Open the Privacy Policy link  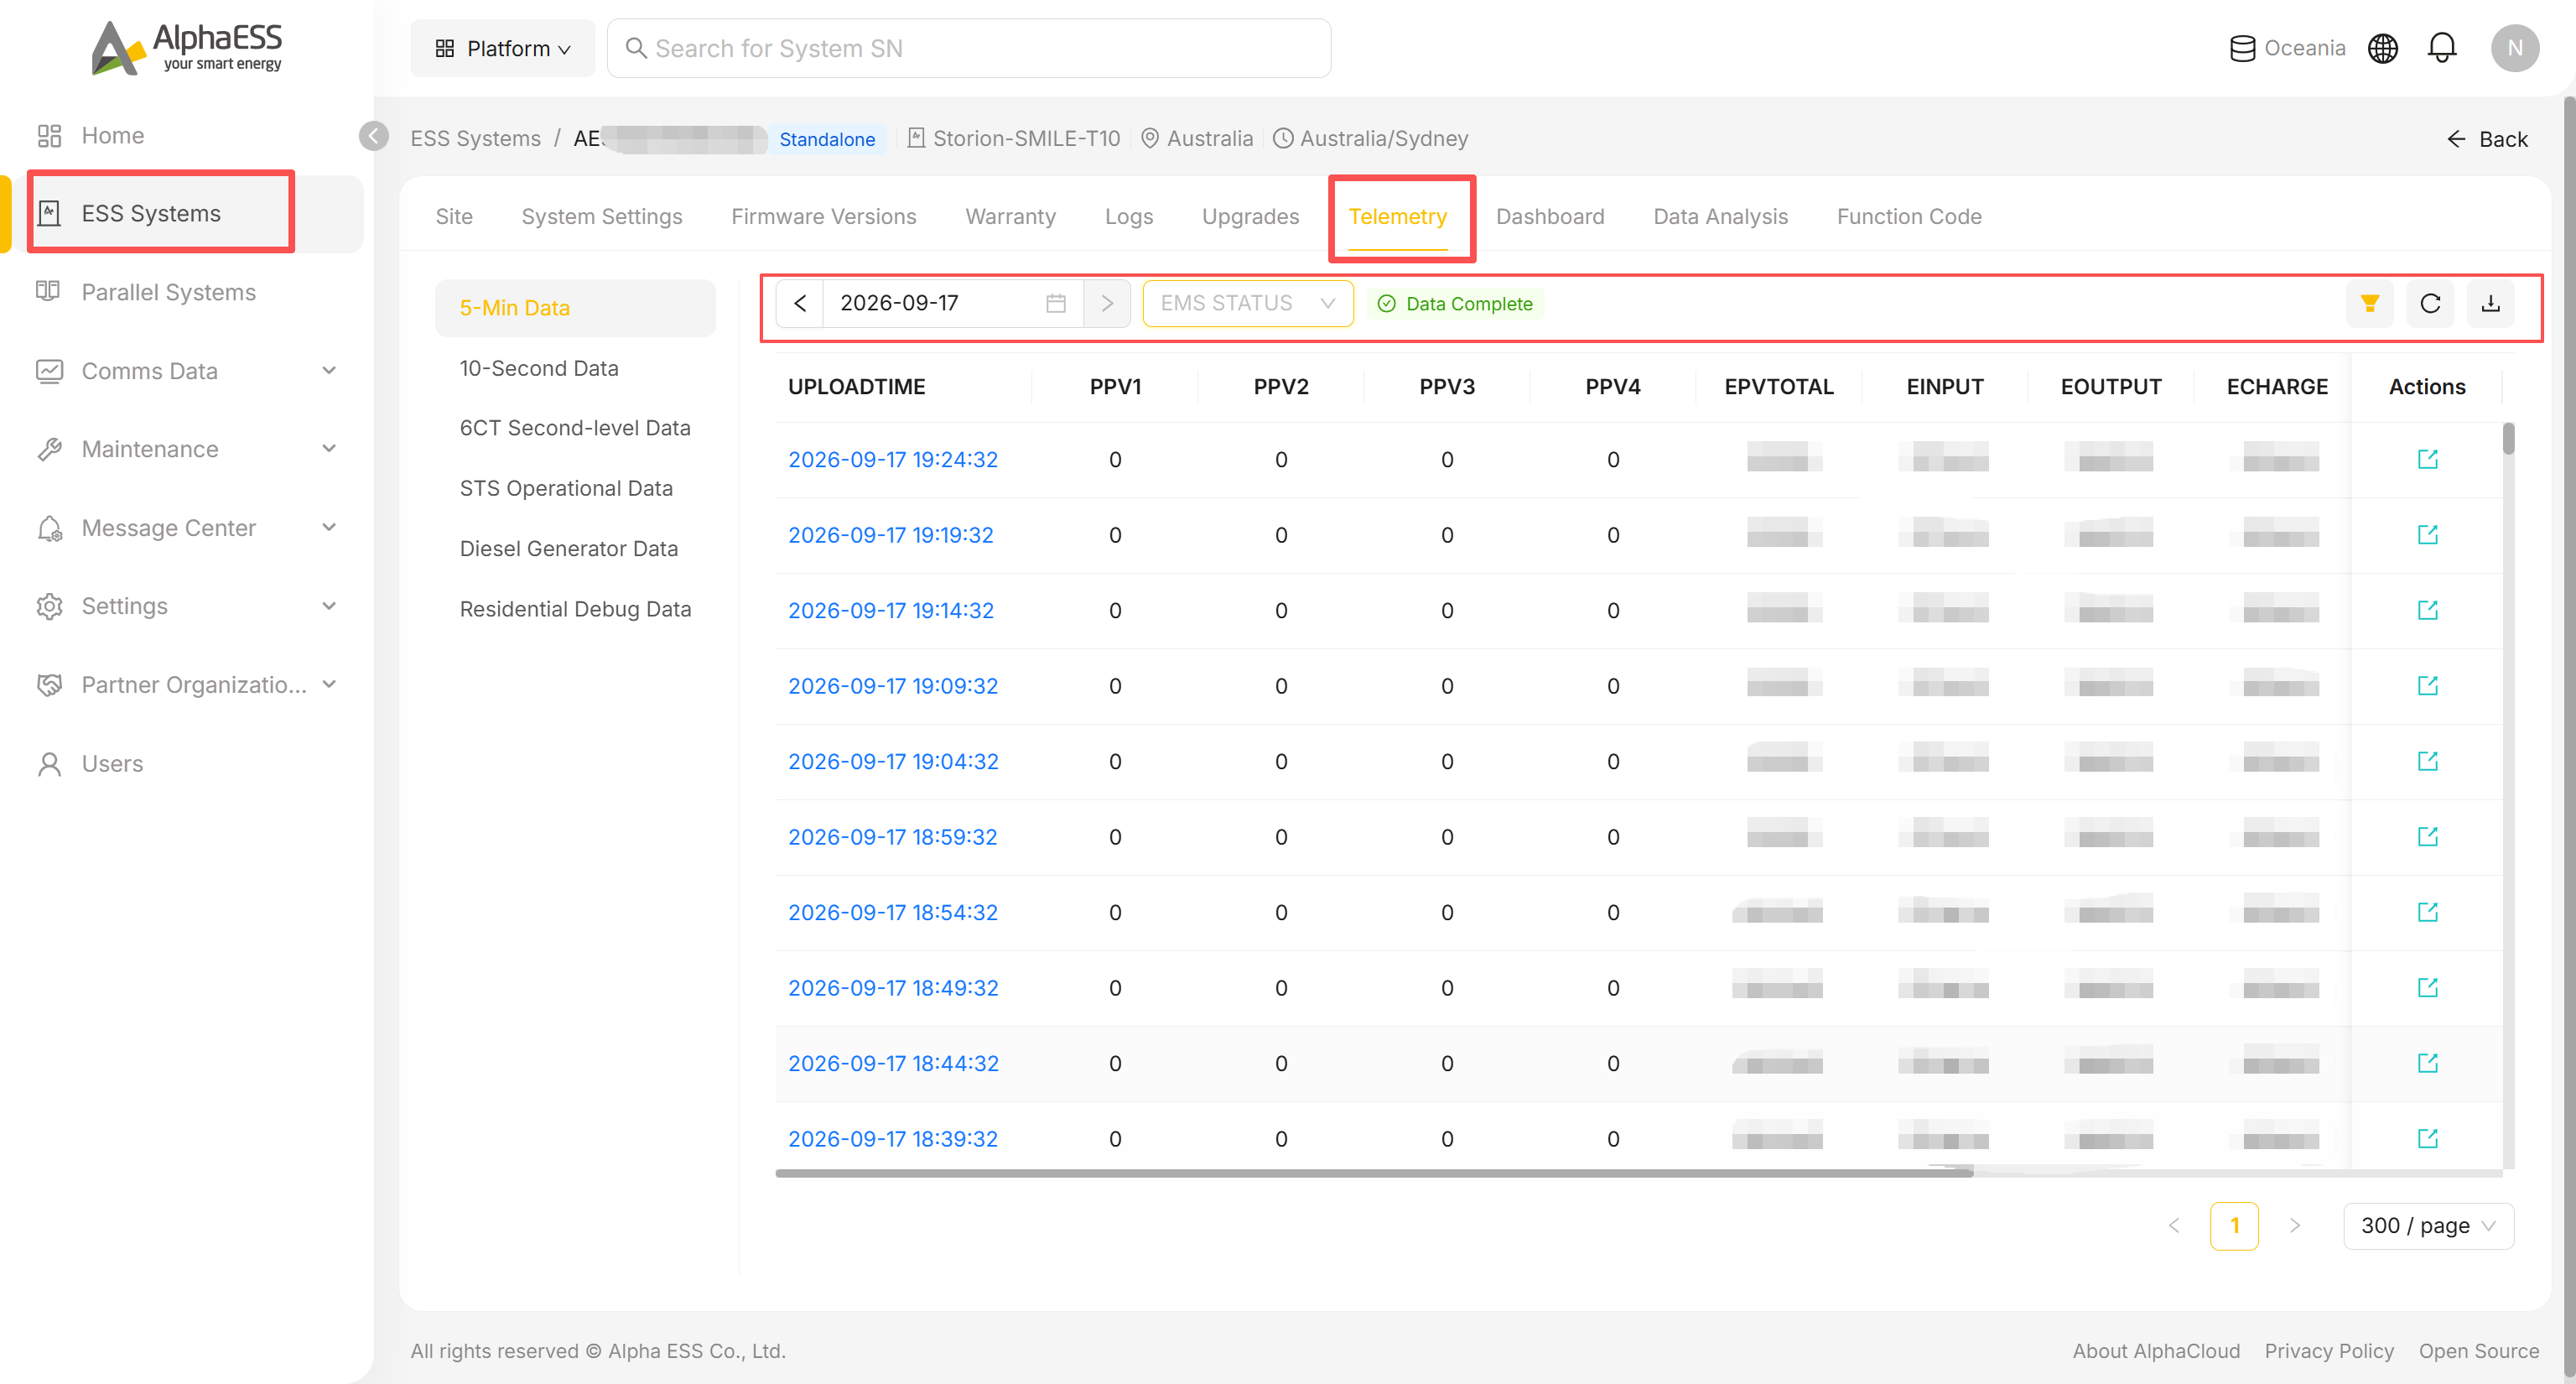pos(2328,1351)
